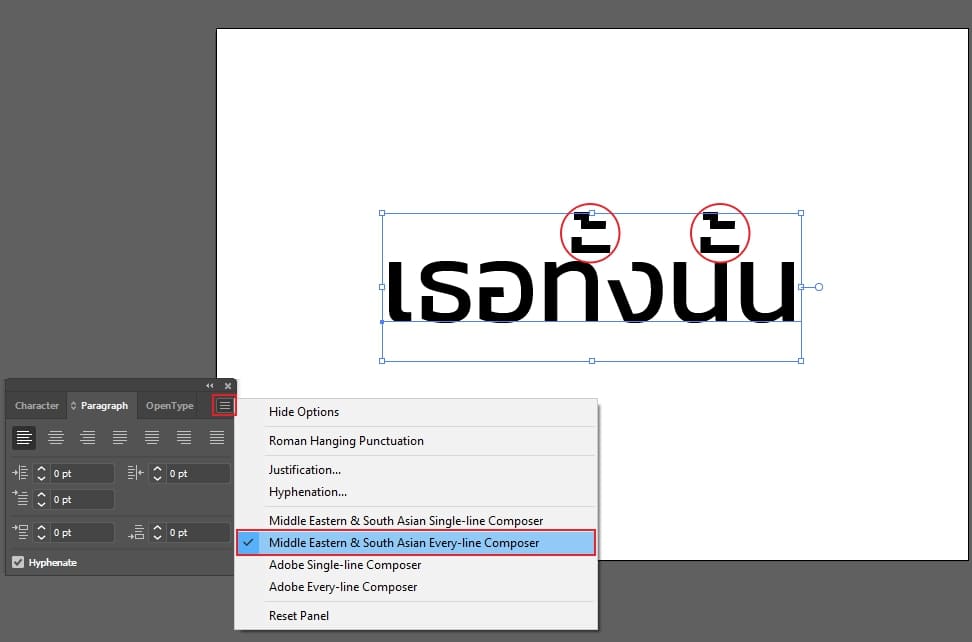Uncheck the Hyphenate checkbox
The width and height of the screenshot is (972, 642).
pyautogui.click(x=18, y=562)
